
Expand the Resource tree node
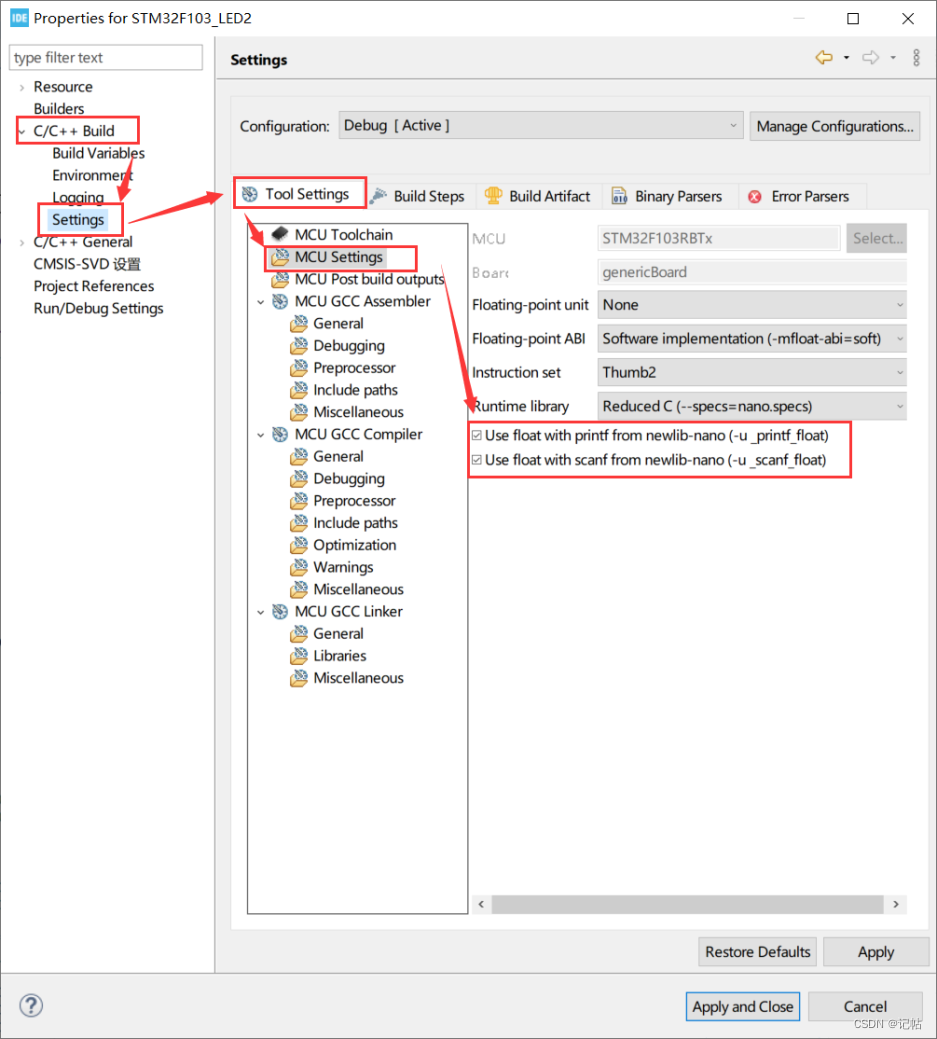(x=22, y=87)
